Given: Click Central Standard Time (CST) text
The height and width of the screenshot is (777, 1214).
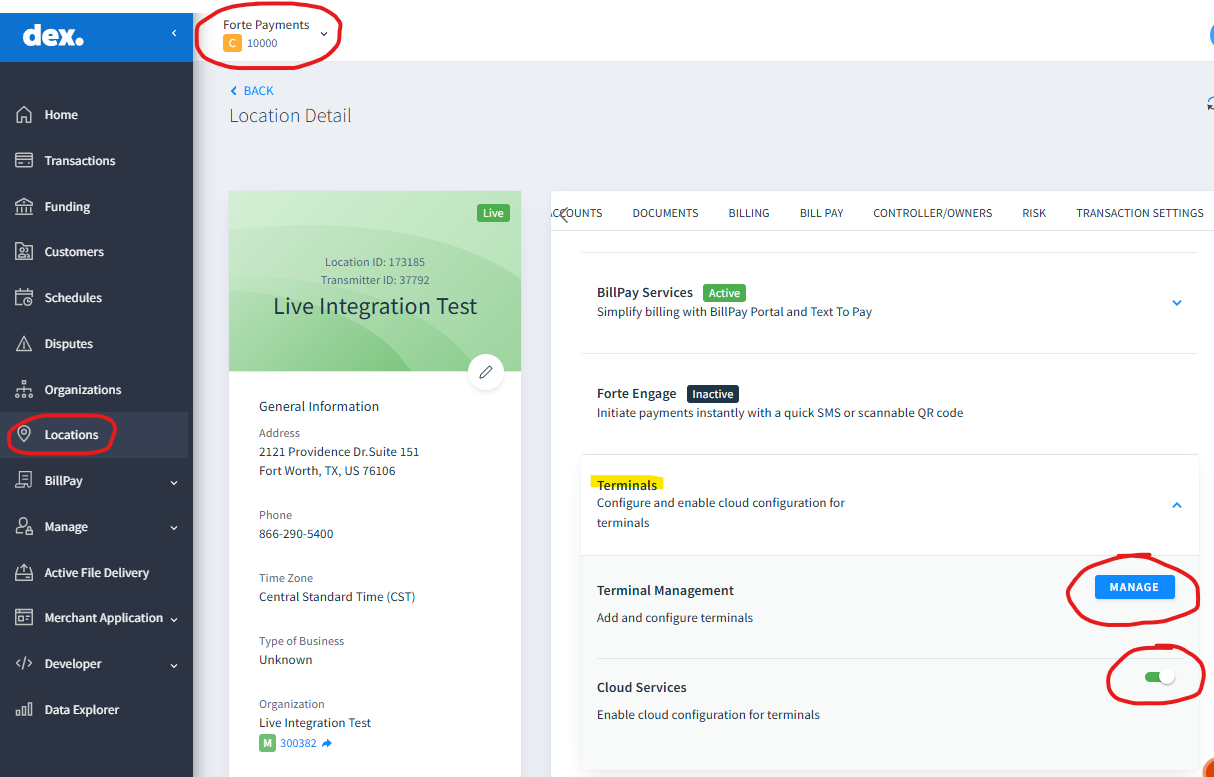Looking at the screenshot, I should coord(337,597).
